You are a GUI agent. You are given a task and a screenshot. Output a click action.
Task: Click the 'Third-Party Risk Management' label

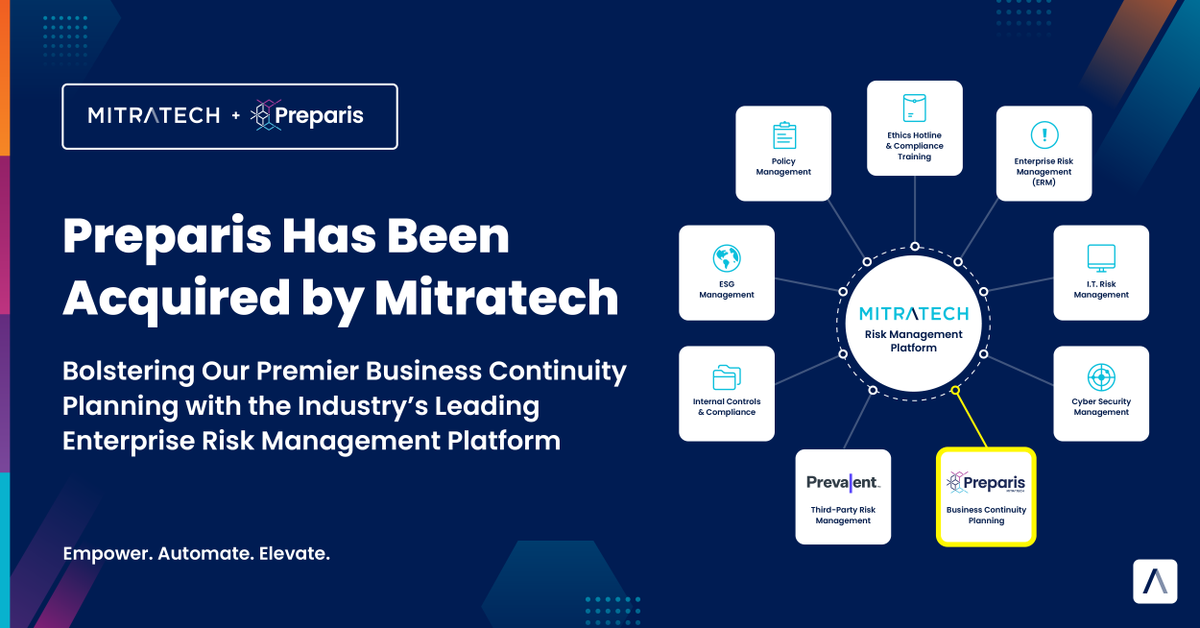click(x=843, y=515)
